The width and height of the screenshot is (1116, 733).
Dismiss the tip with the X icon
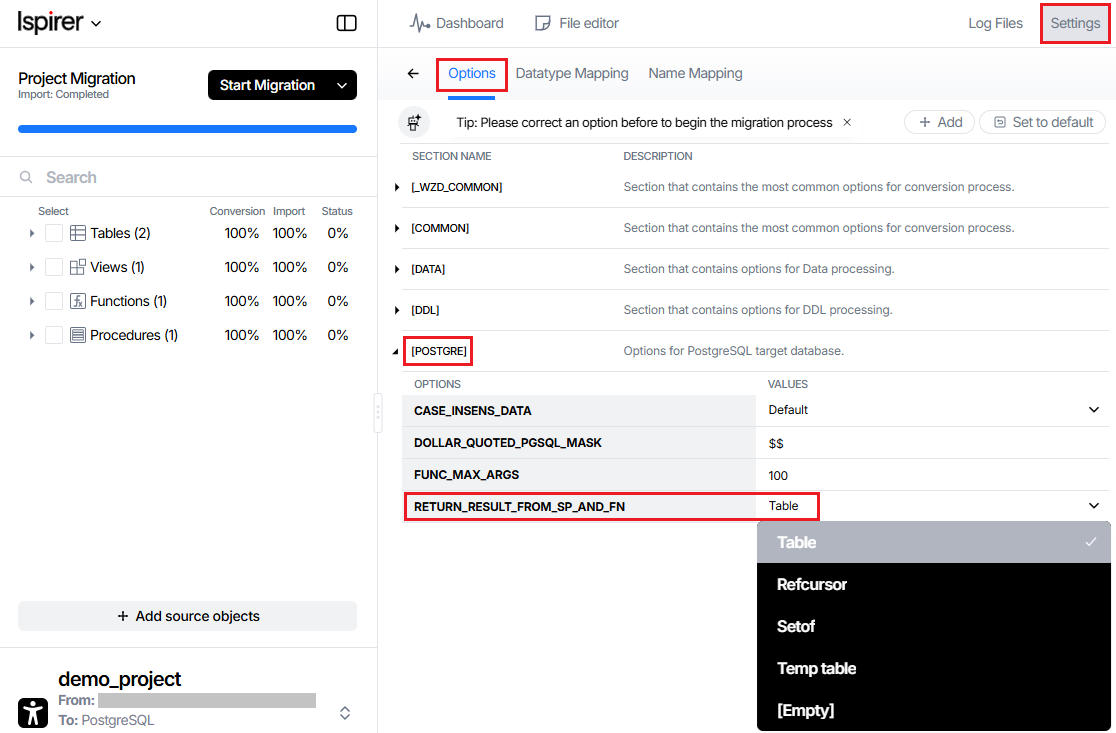coord(847,122)
